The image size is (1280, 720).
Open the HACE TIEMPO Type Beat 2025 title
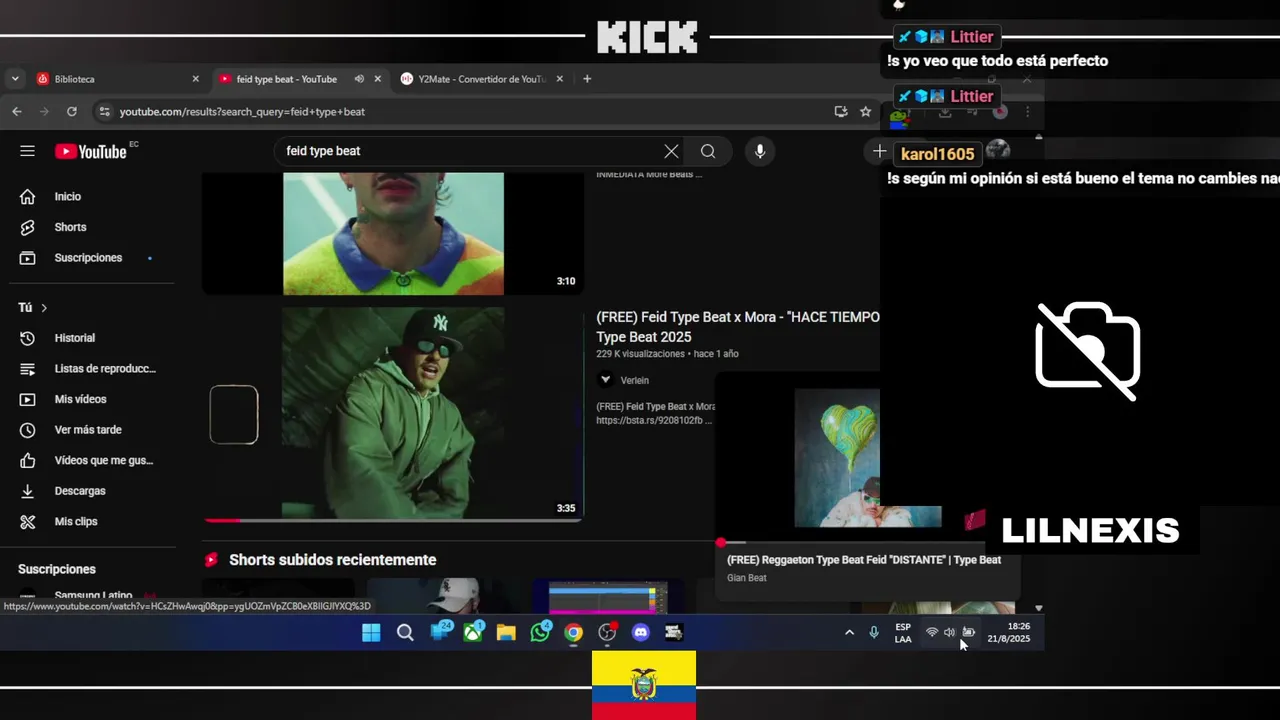[738, 327]
